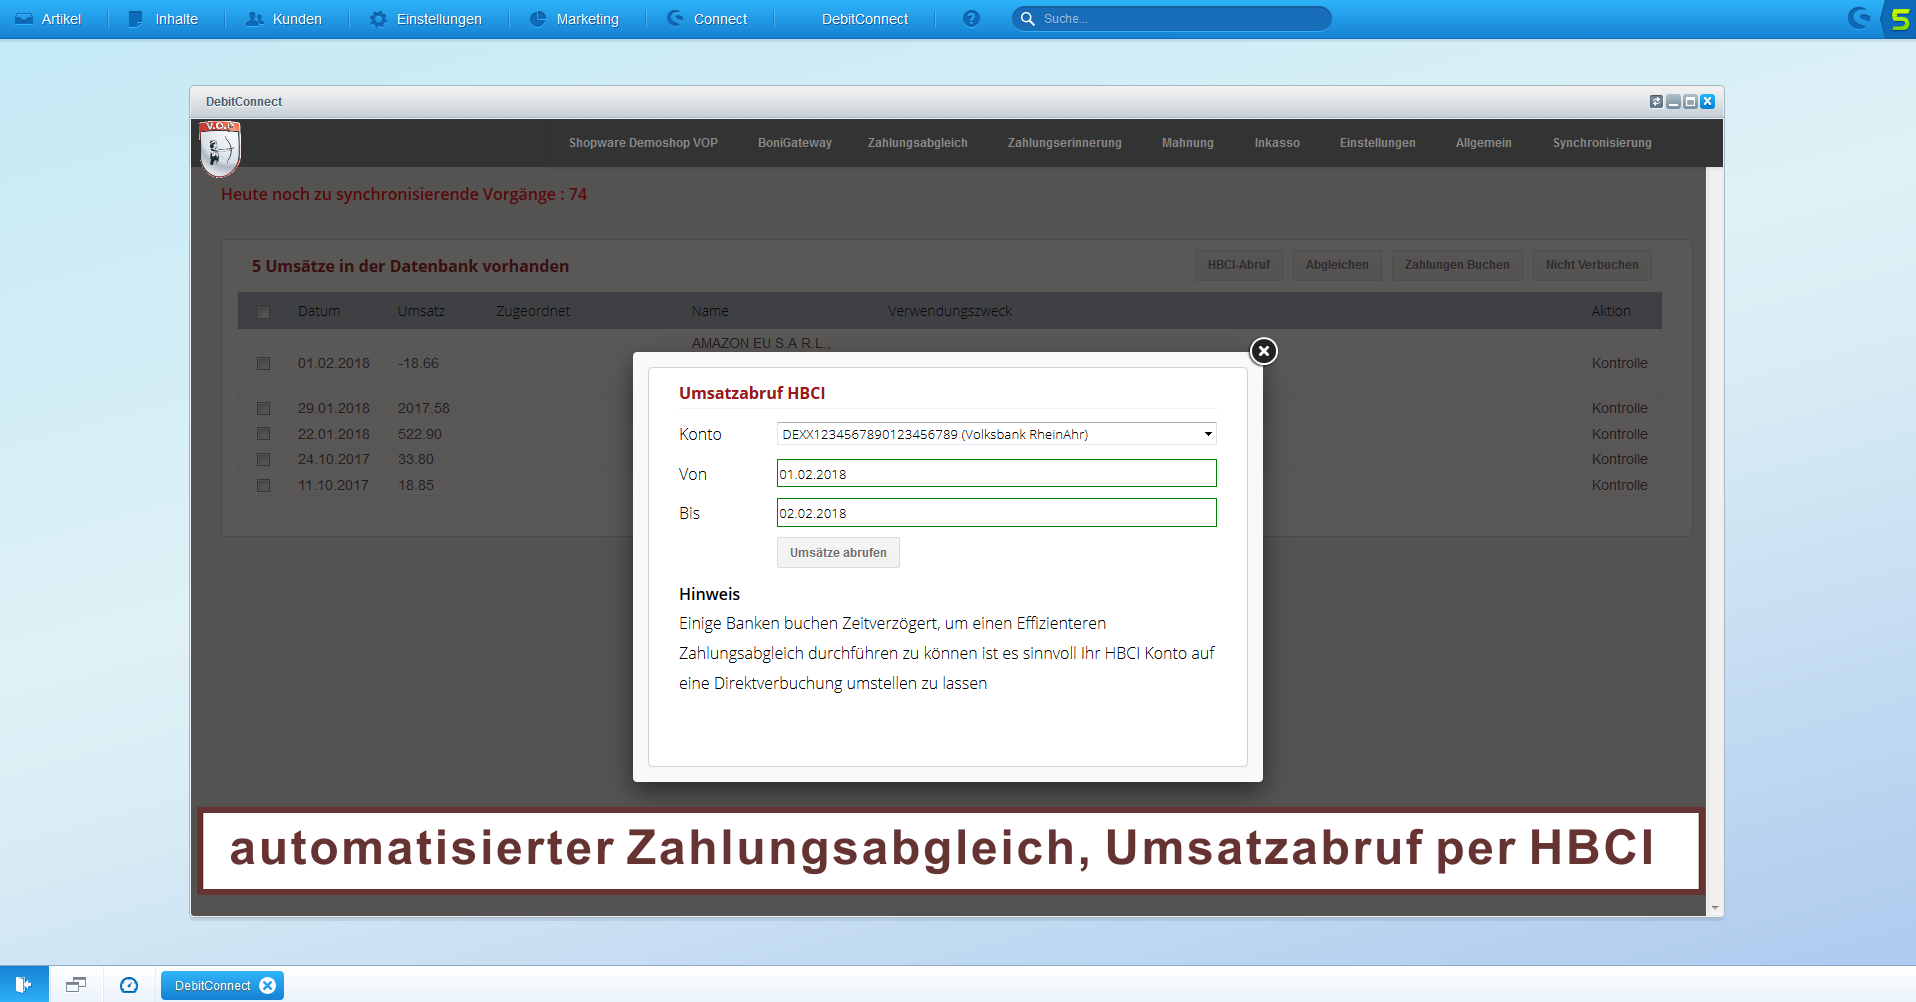Check the 29.01.2018 transaction row
The image size is (1916, 1002).
click(263, 408)
